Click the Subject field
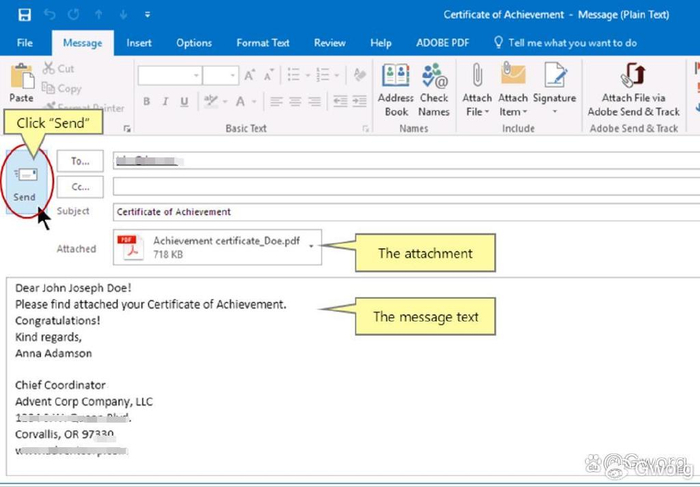This screenshot has height=487, width=700. tap(400, 212)
